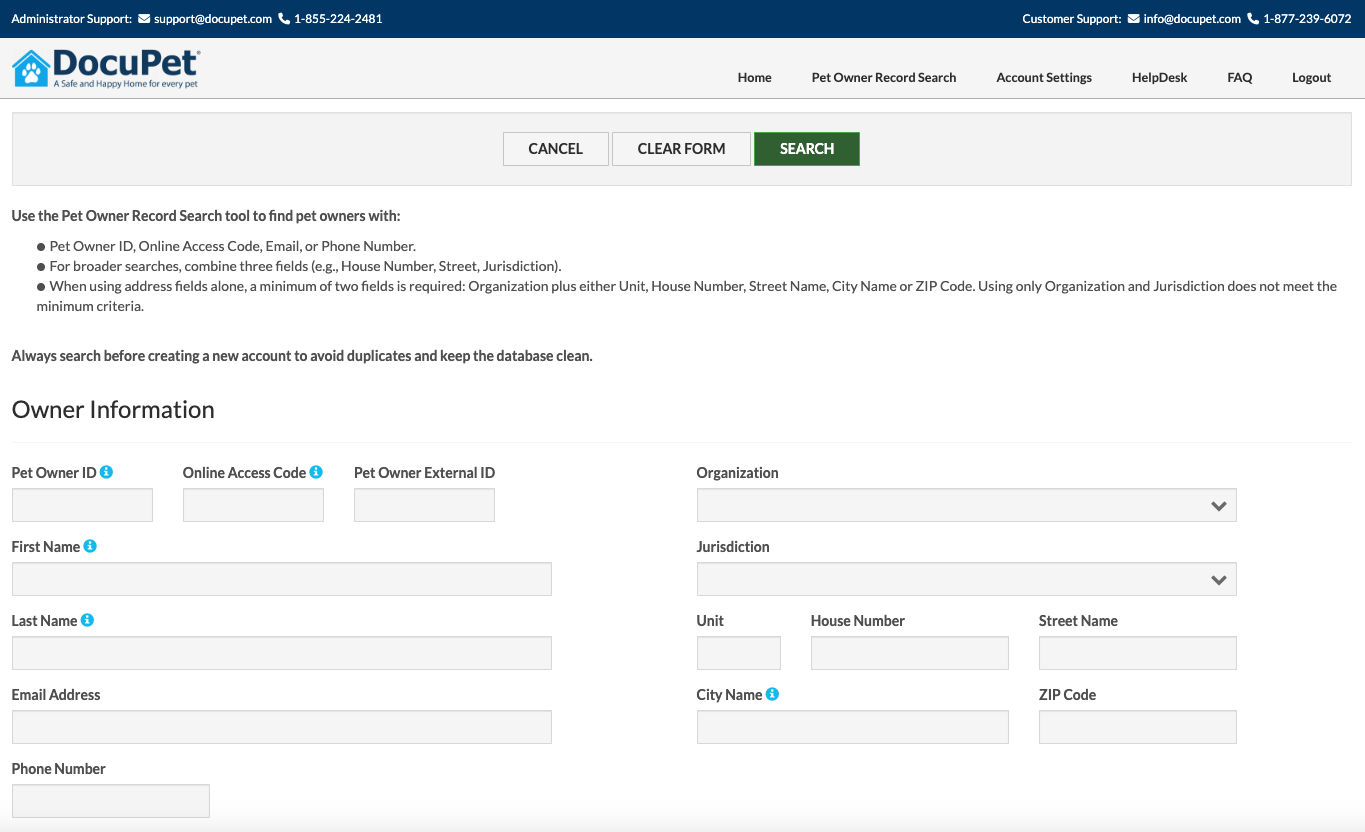This screenshot has width=1365, height=832.
Task: Expand the Jurisdiction dropdown
Action: (966, 579)
